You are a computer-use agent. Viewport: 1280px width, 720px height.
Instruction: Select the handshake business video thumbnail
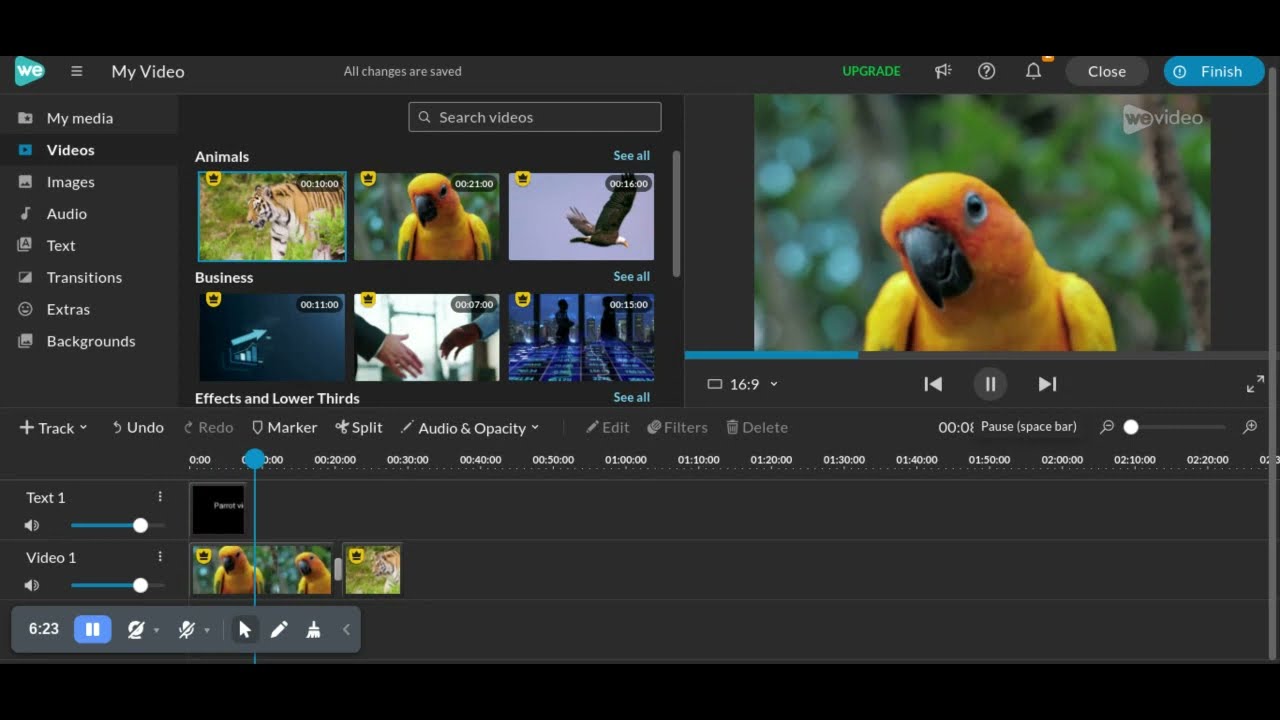point(426,337)
